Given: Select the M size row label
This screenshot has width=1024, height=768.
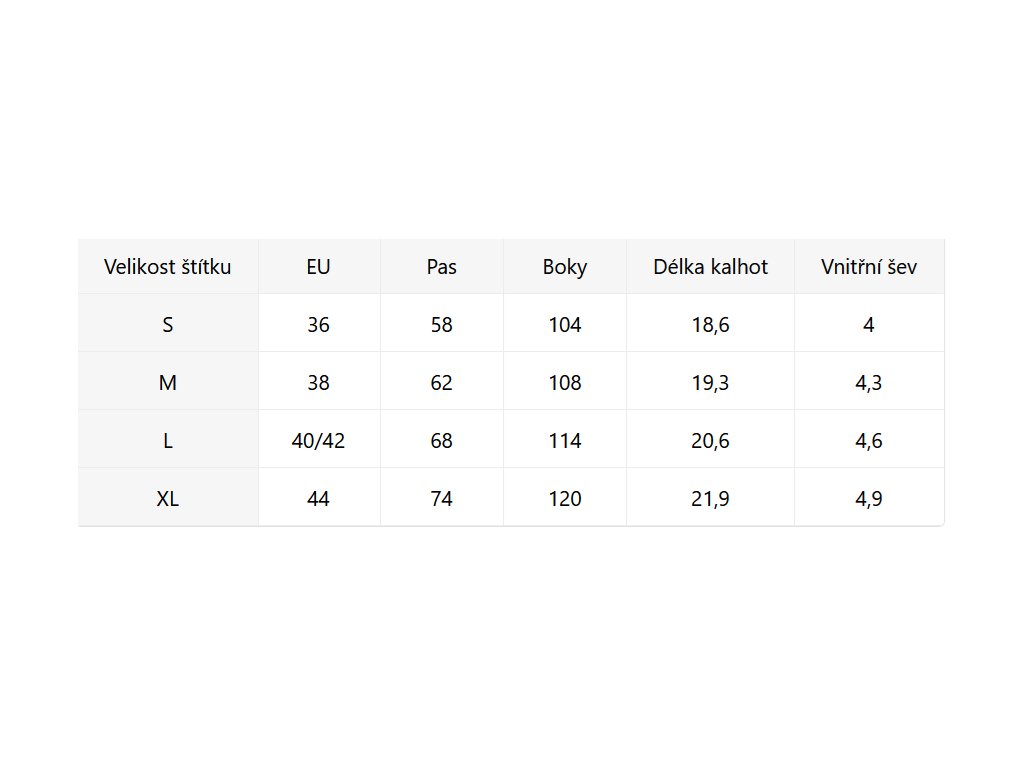Looking at the screenshot, I should click(168, 383).
